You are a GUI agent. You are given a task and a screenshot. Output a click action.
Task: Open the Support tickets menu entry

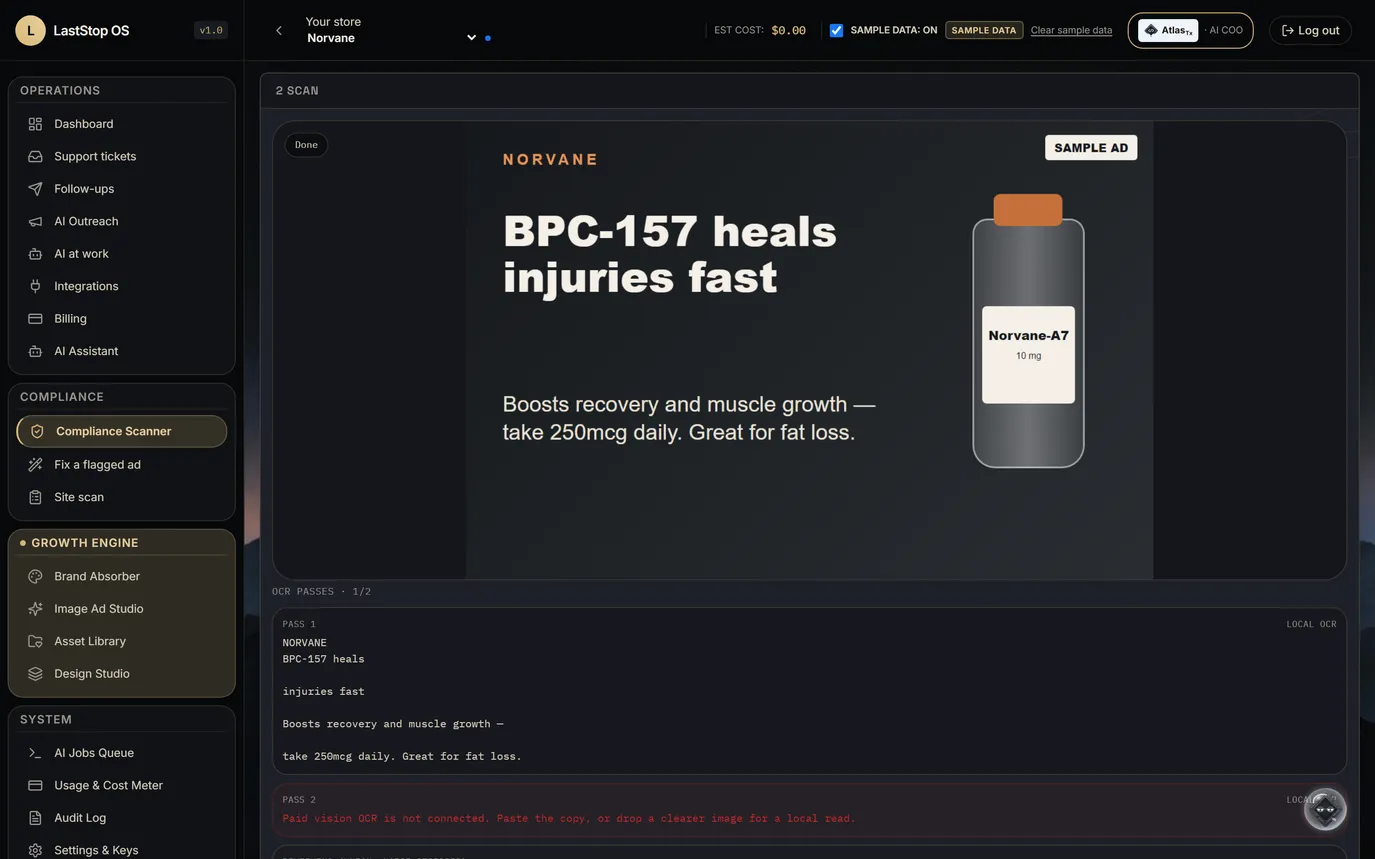point(121,156)
